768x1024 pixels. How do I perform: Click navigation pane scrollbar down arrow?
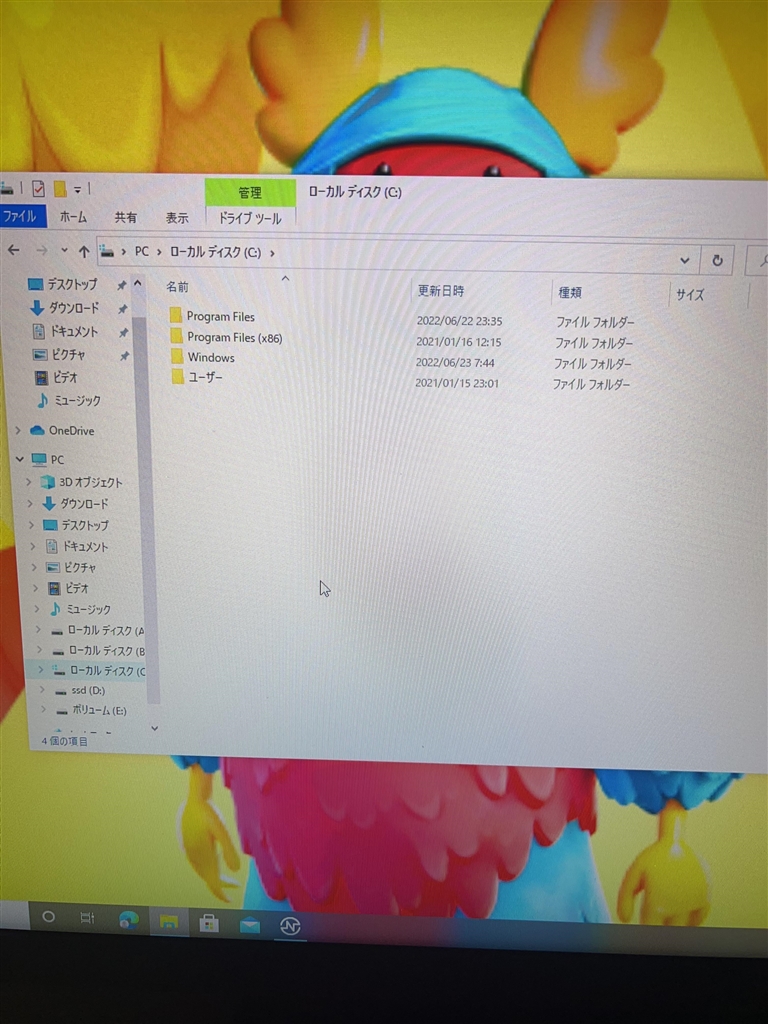tap(155, 728)
